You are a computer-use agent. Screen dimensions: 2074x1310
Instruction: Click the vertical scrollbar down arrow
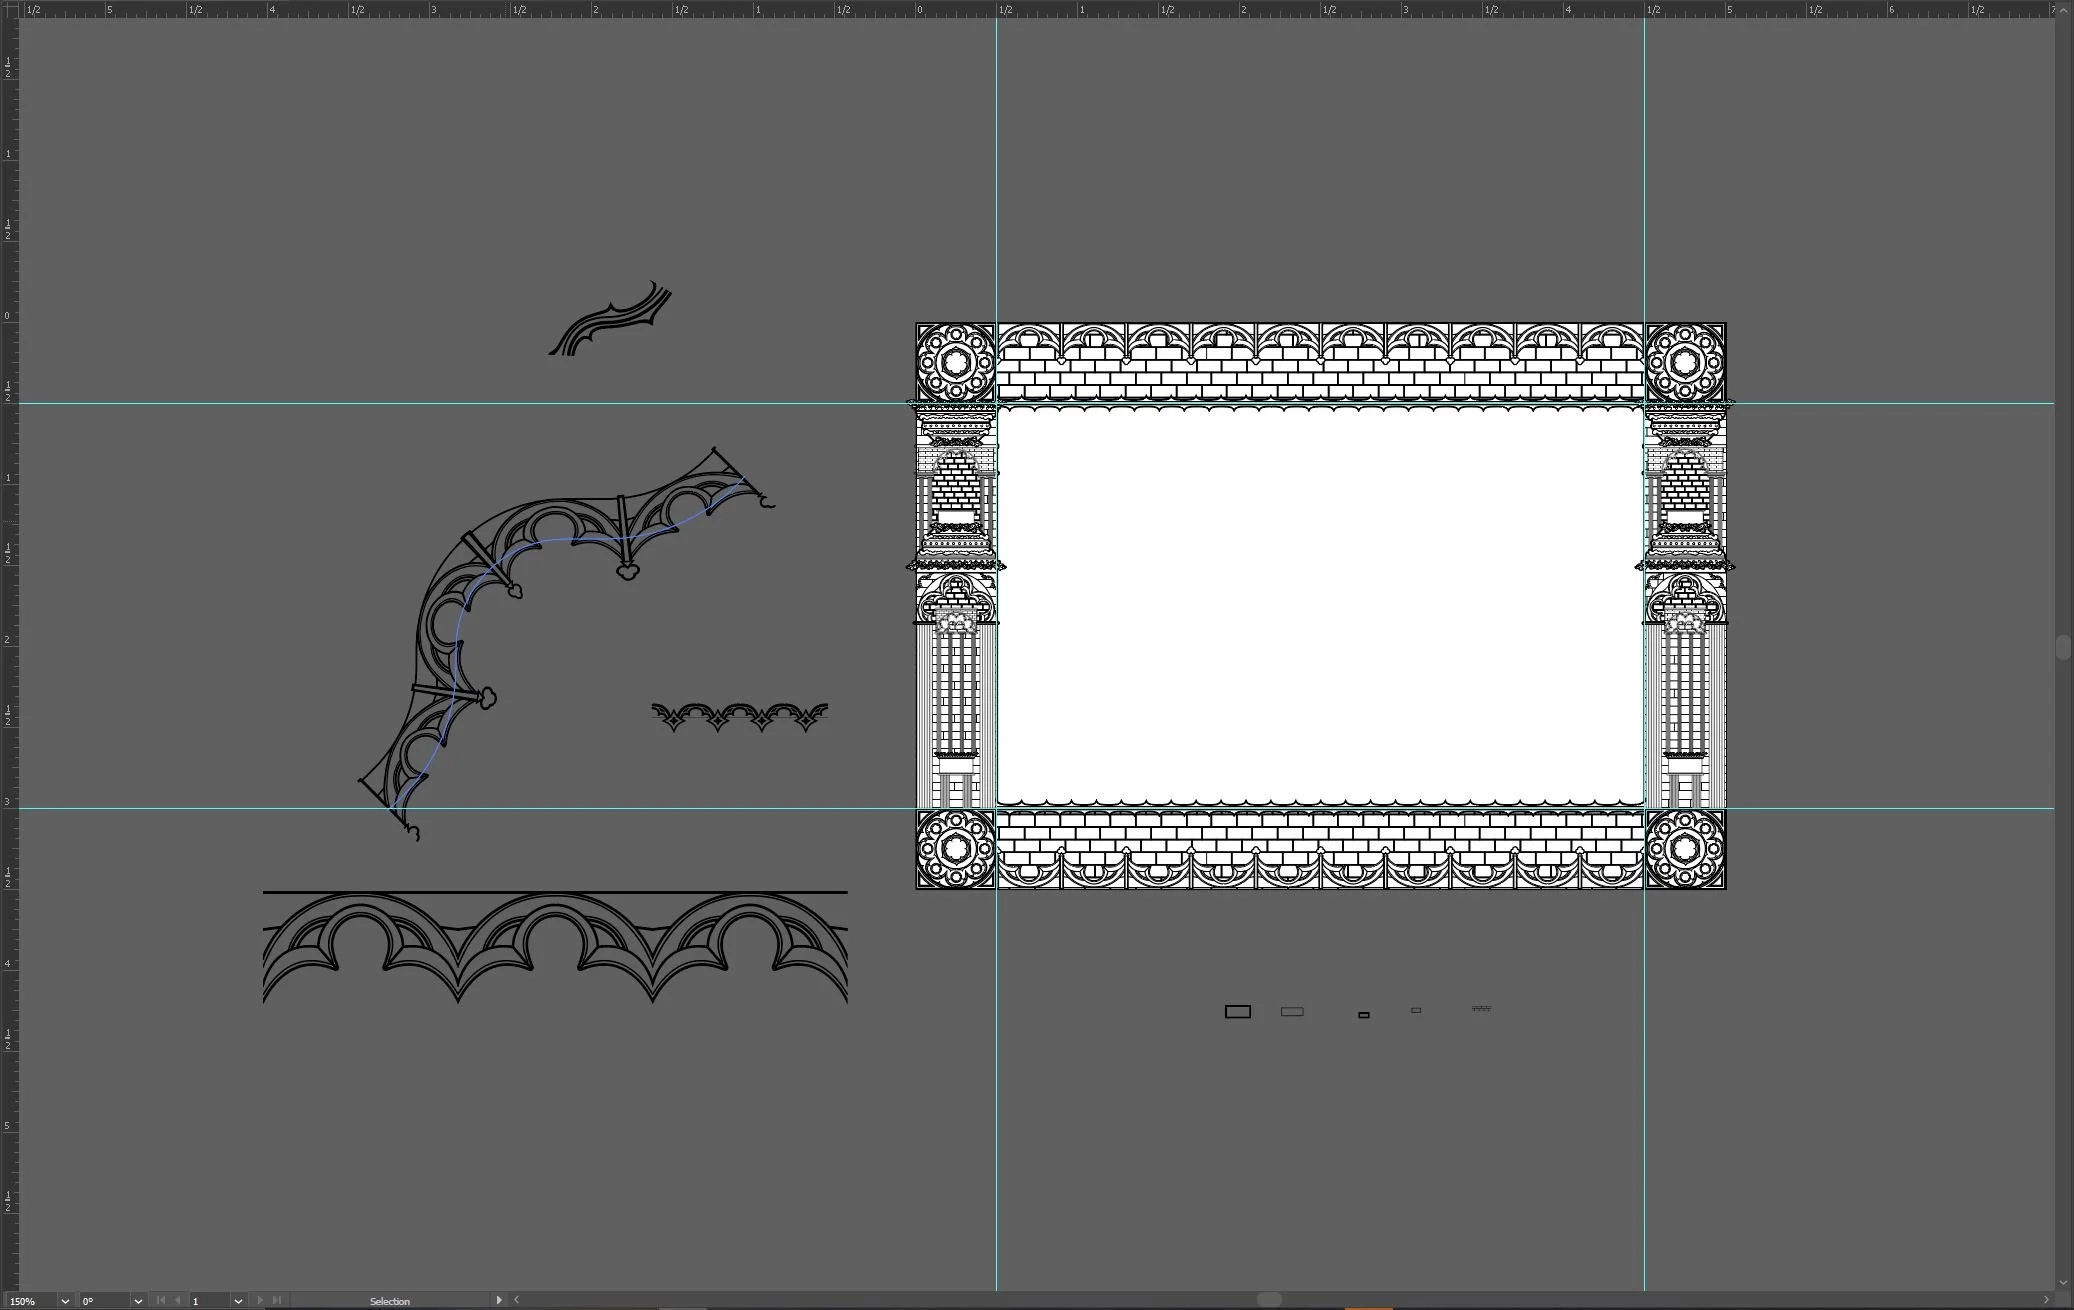tap(2063, 1283)
